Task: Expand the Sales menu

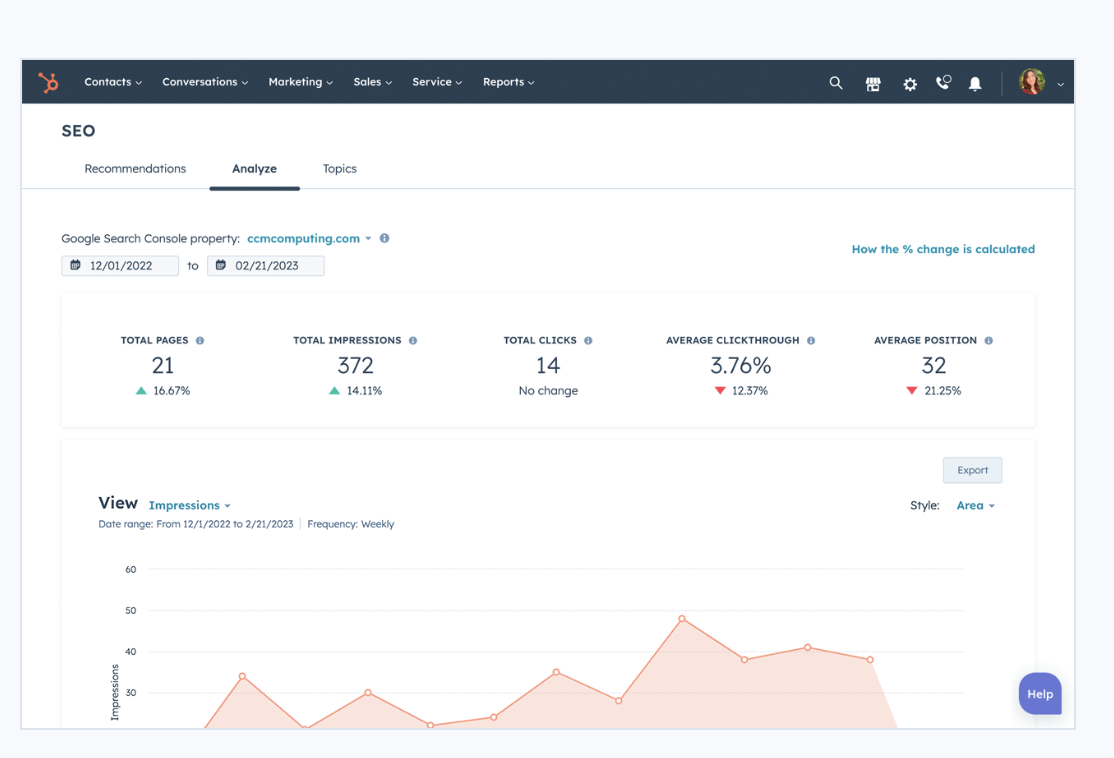Action: tap(372, 82)
